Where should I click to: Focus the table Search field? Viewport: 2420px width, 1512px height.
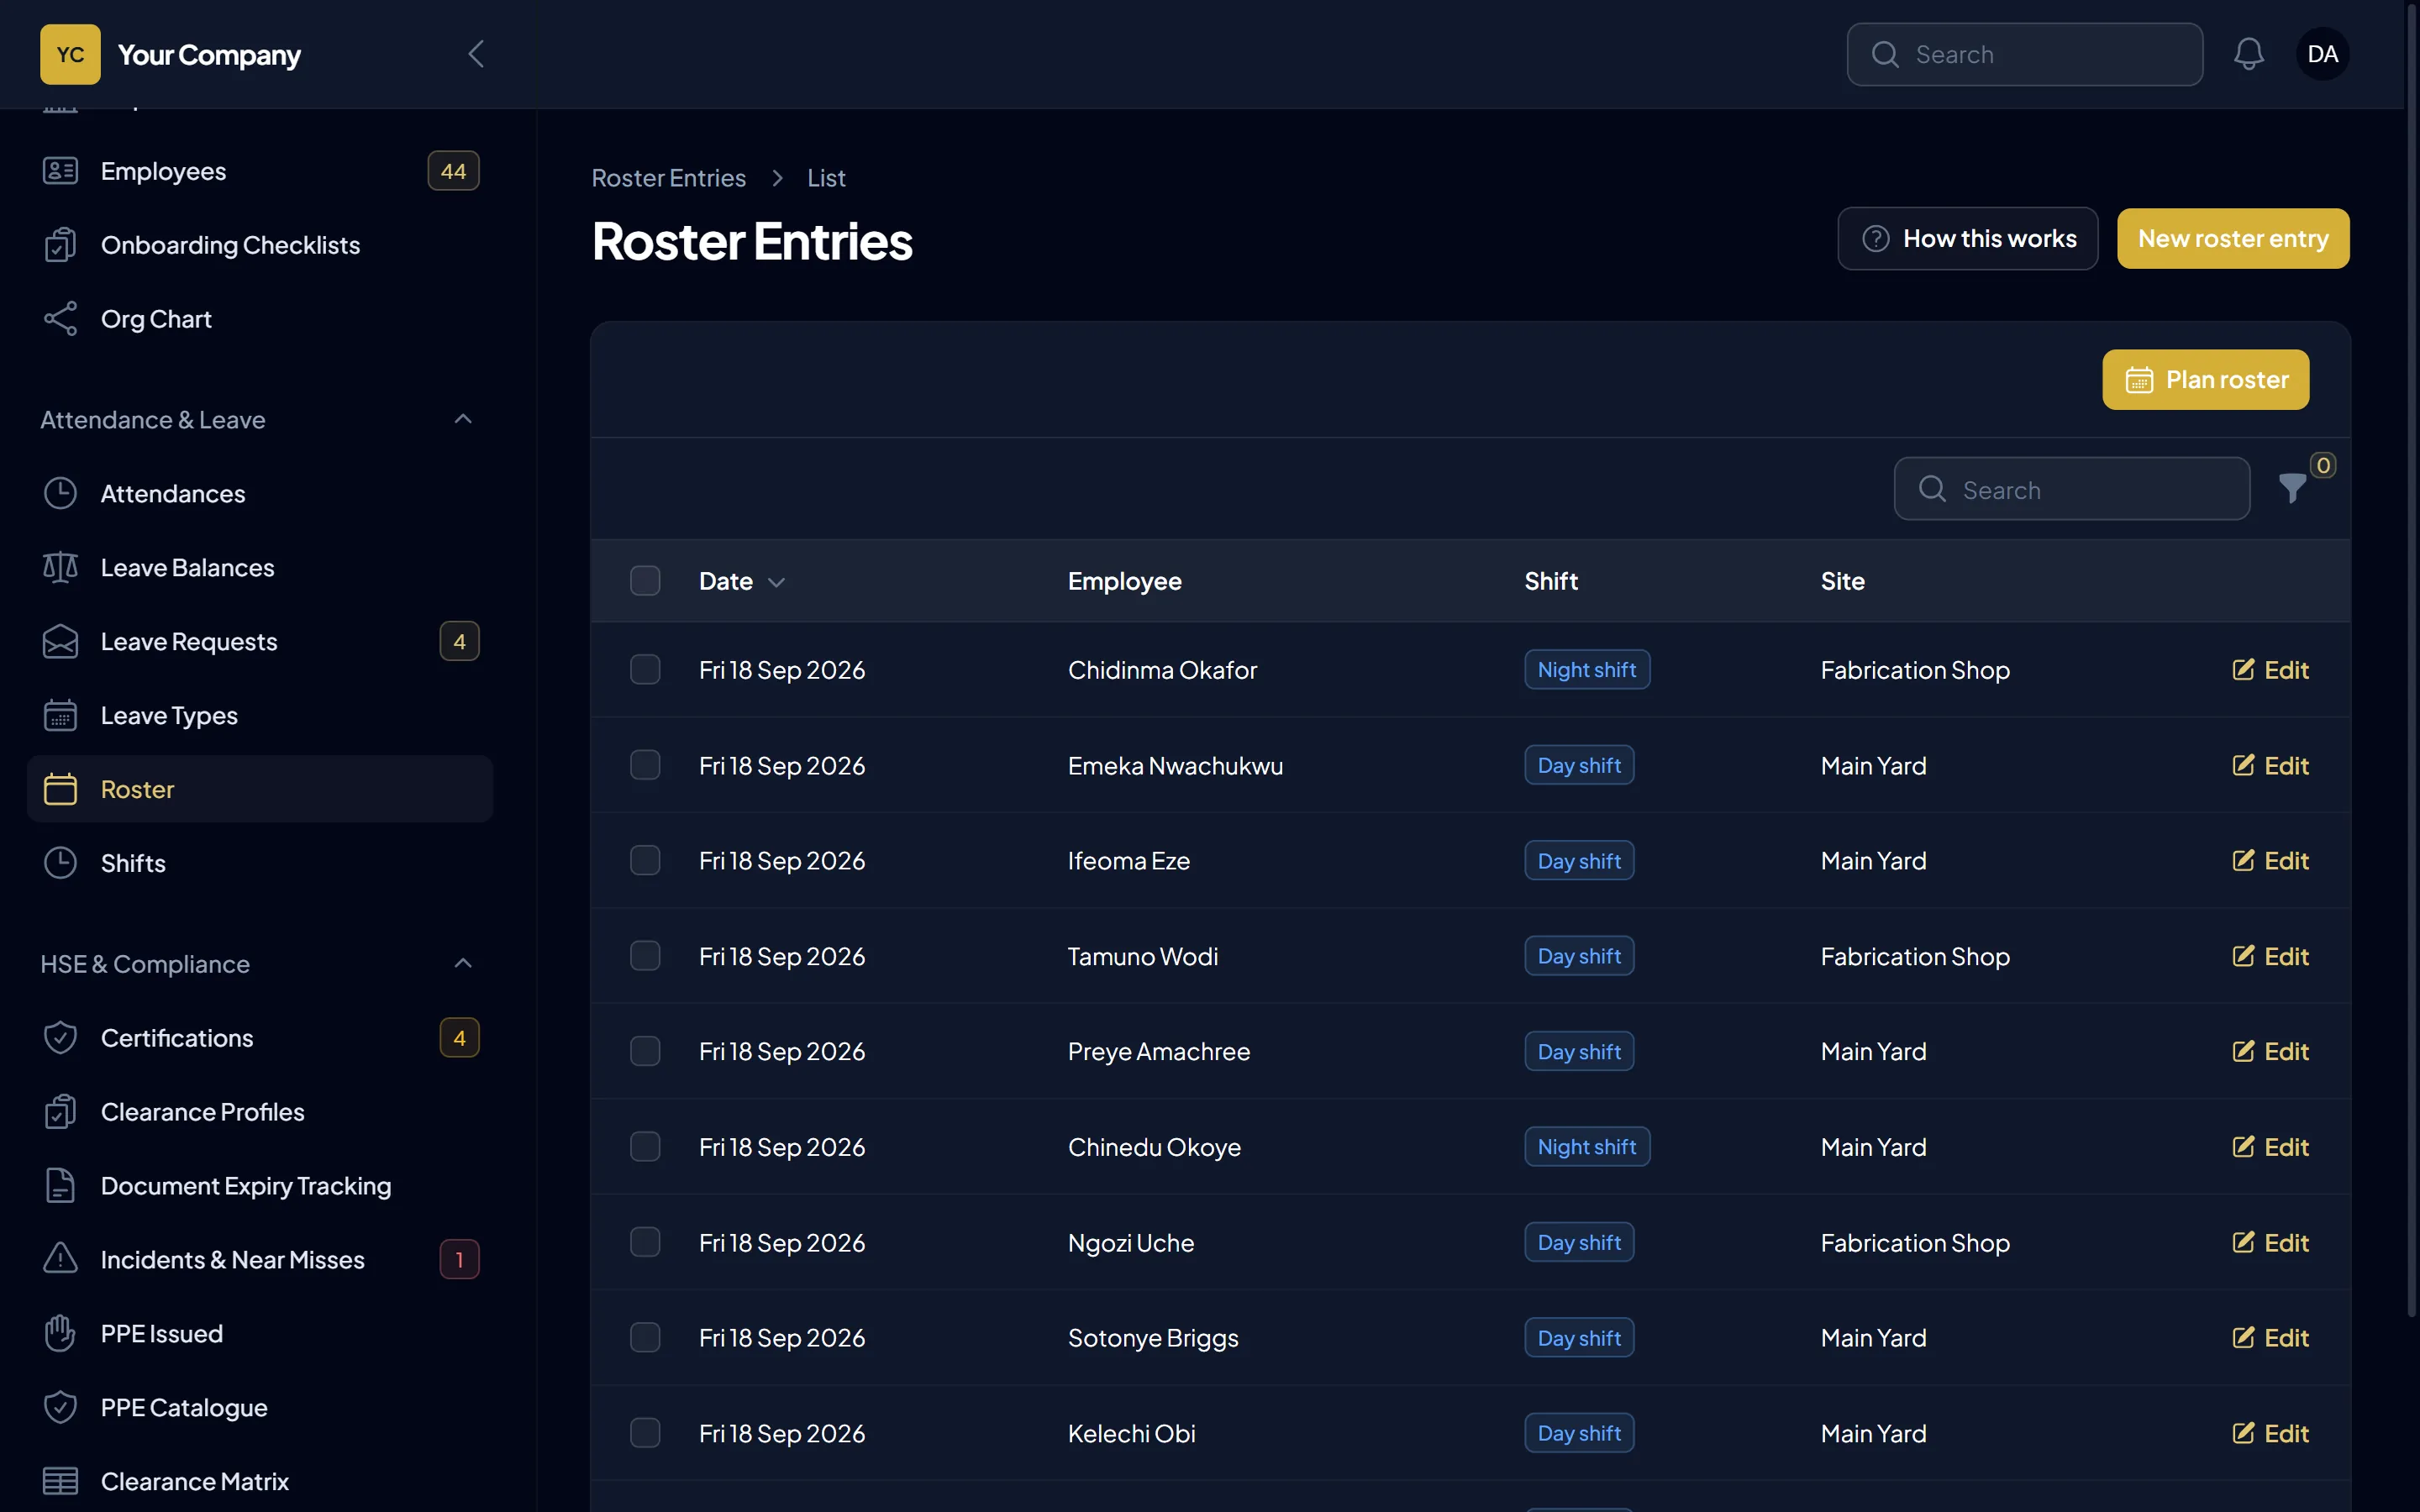2071,489
